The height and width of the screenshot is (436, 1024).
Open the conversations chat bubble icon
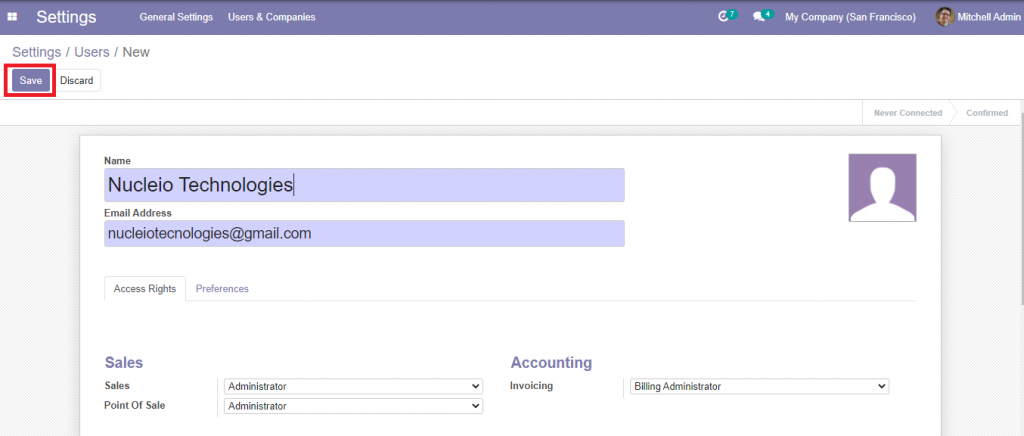(758, 17)
